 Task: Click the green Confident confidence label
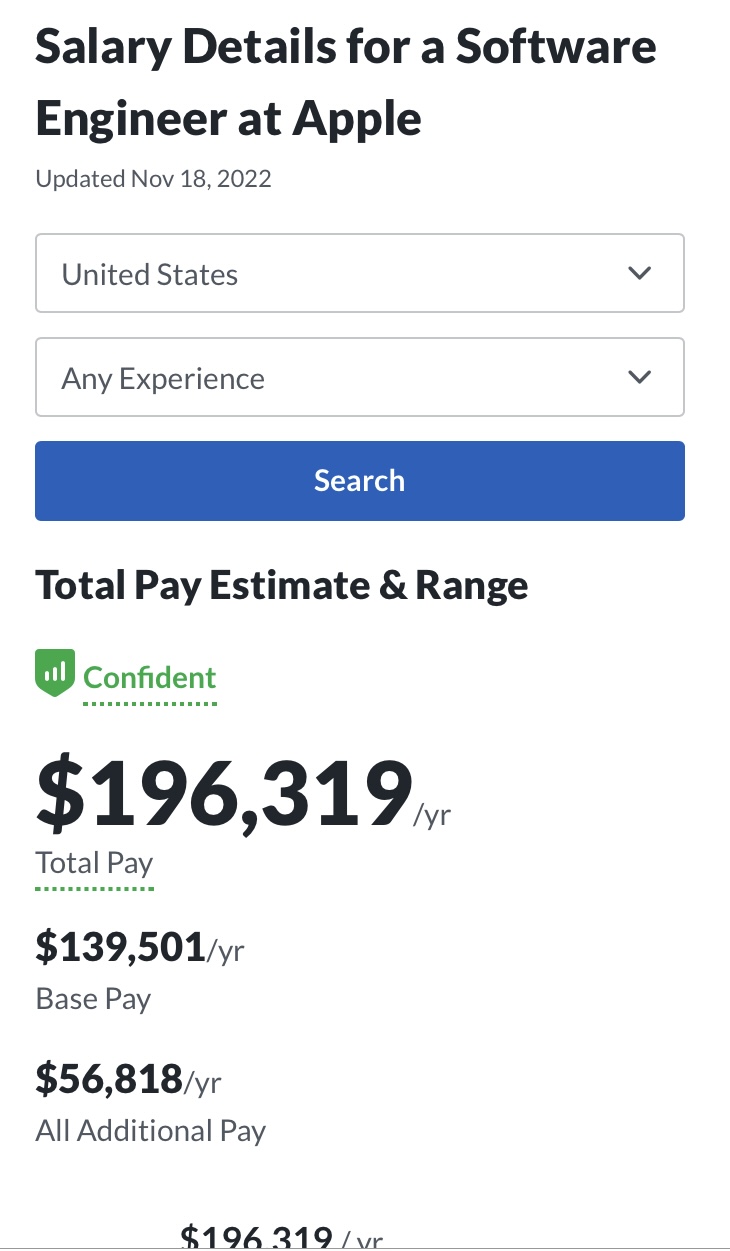[x=150, y=678]
